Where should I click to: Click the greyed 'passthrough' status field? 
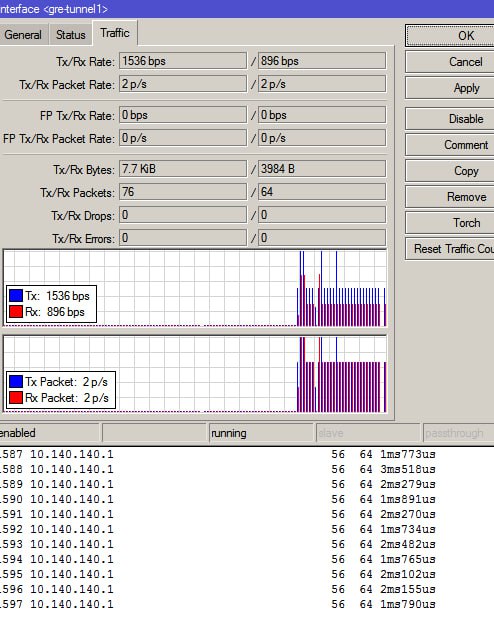pos(458,433)
